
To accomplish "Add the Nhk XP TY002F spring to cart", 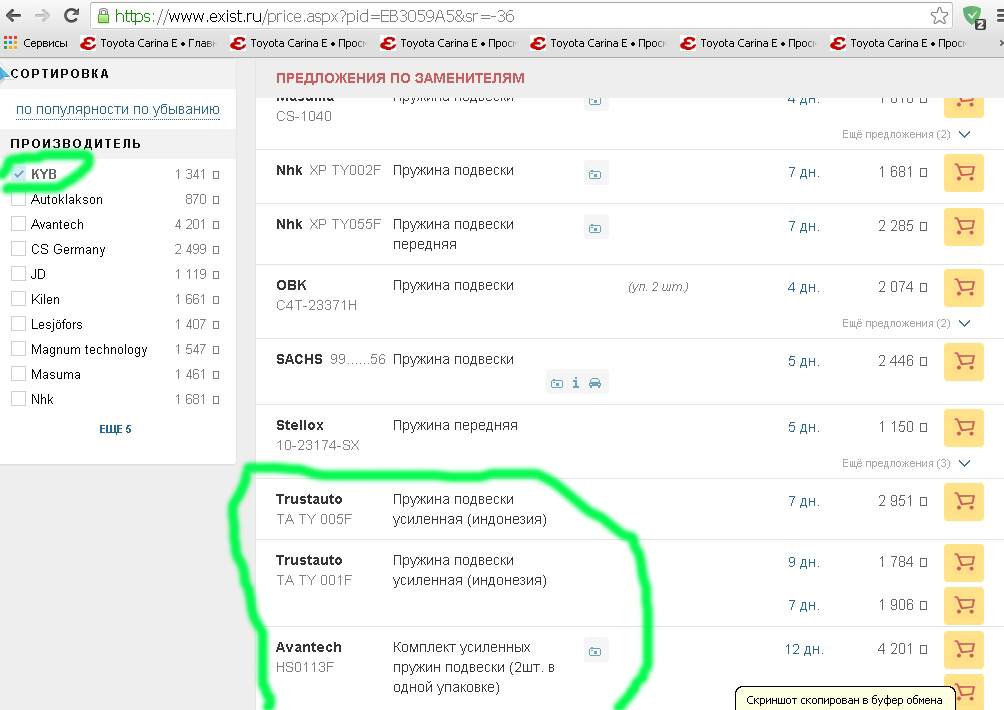I will click(x=964, y=172).
